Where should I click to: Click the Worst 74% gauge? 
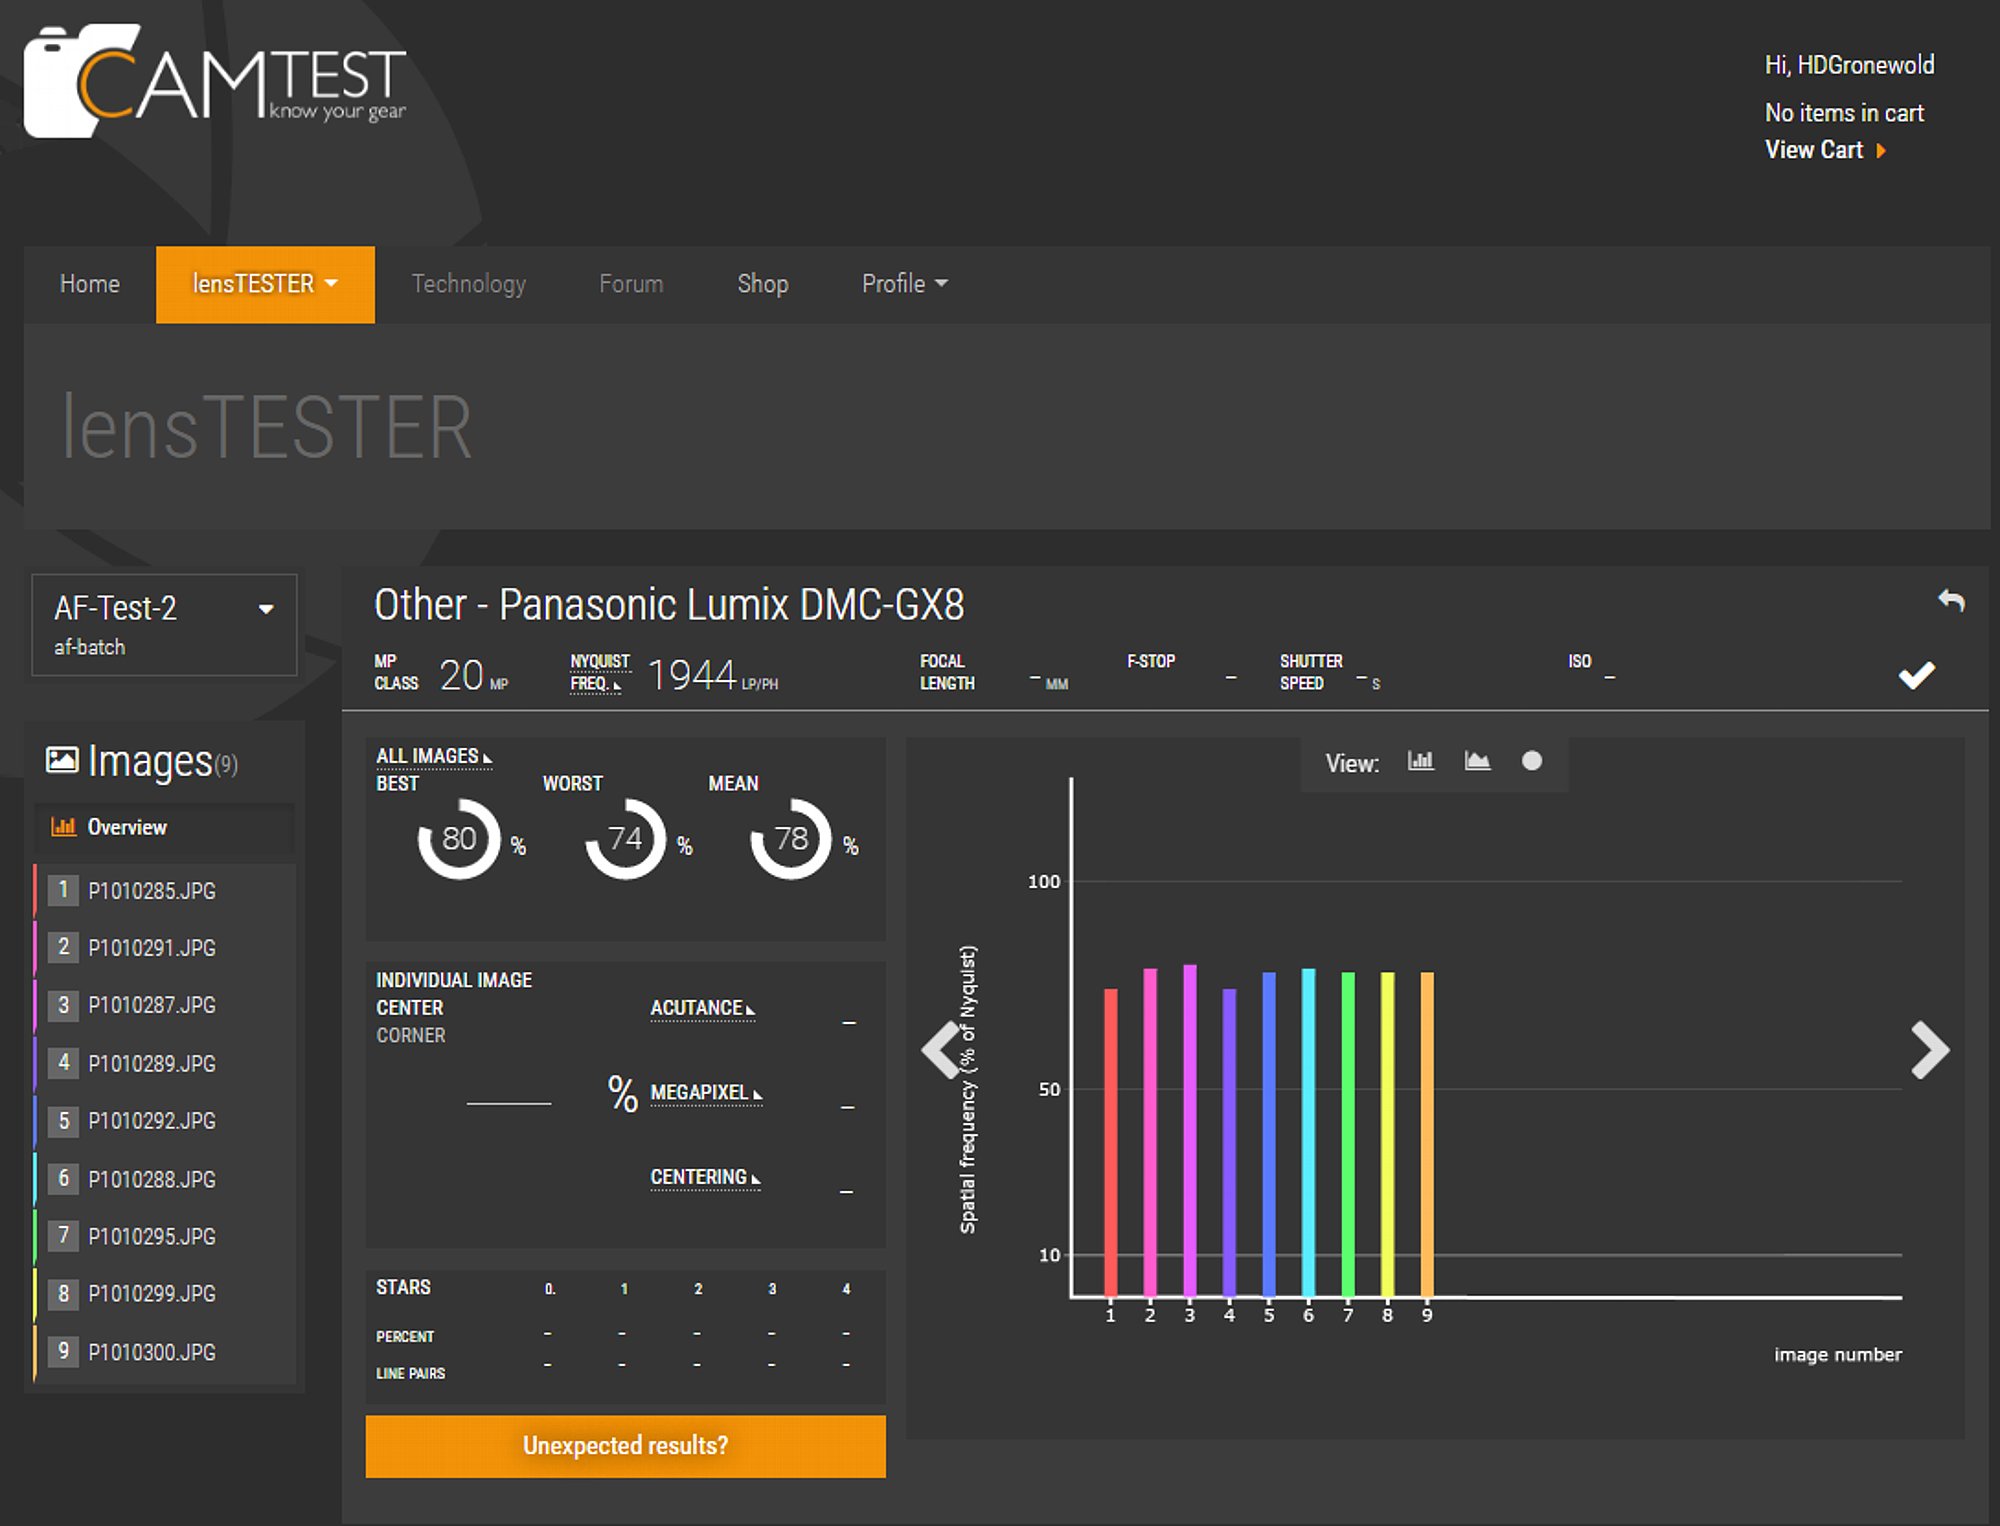(625, 838)
